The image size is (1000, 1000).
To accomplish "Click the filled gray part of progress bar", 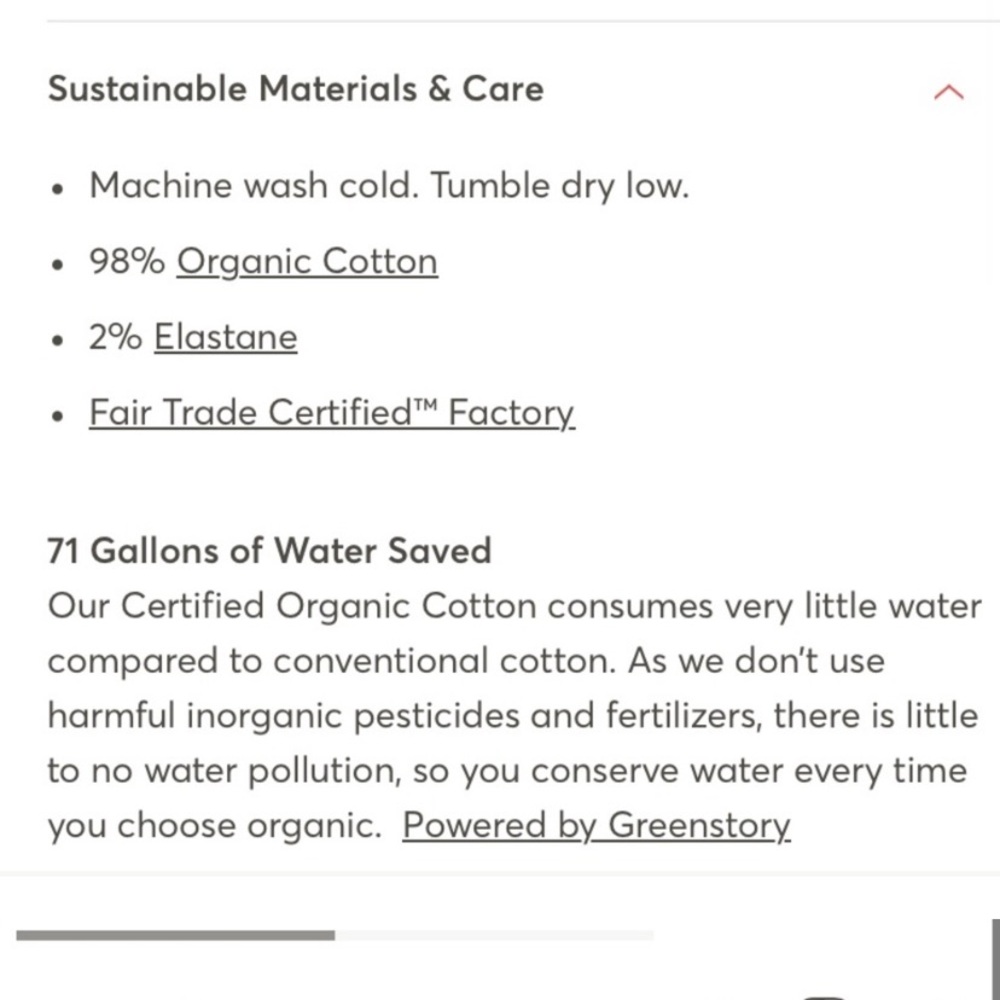I will [175, 935].
